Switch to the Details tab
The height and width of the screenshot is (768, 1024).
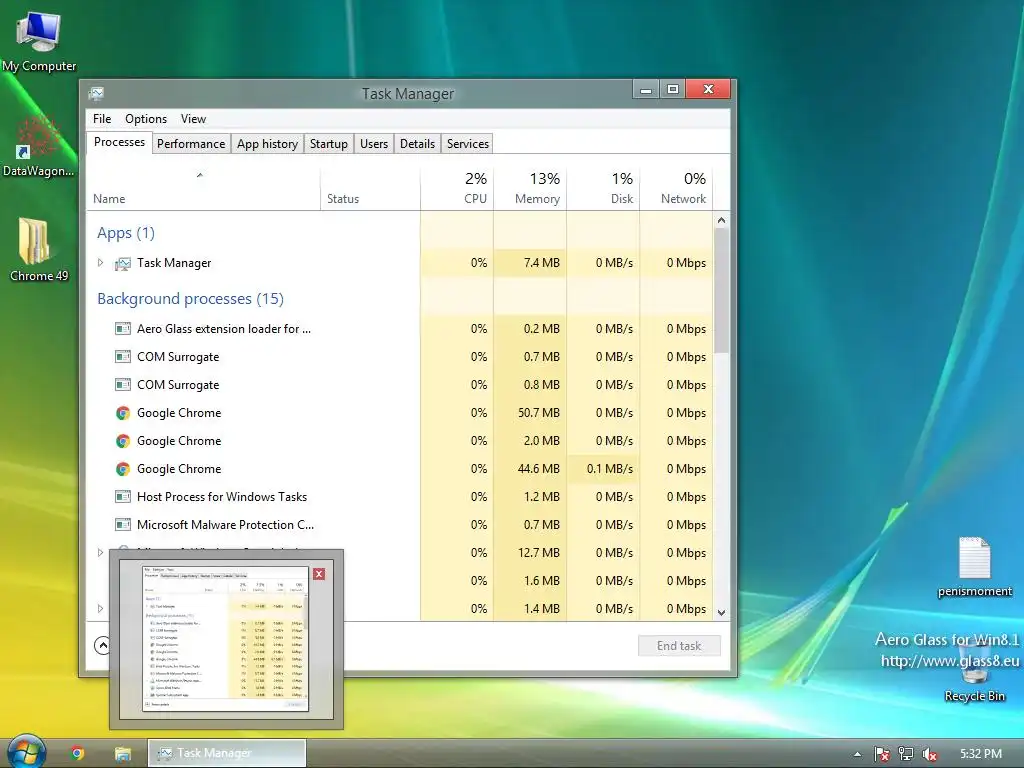(x=417, y=144)
